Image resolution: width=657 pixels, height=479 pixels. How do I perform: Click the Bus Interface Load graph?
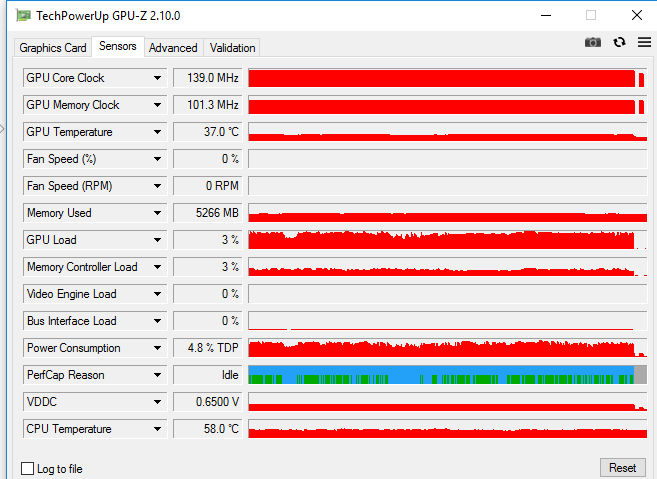(x=447, y=321)
